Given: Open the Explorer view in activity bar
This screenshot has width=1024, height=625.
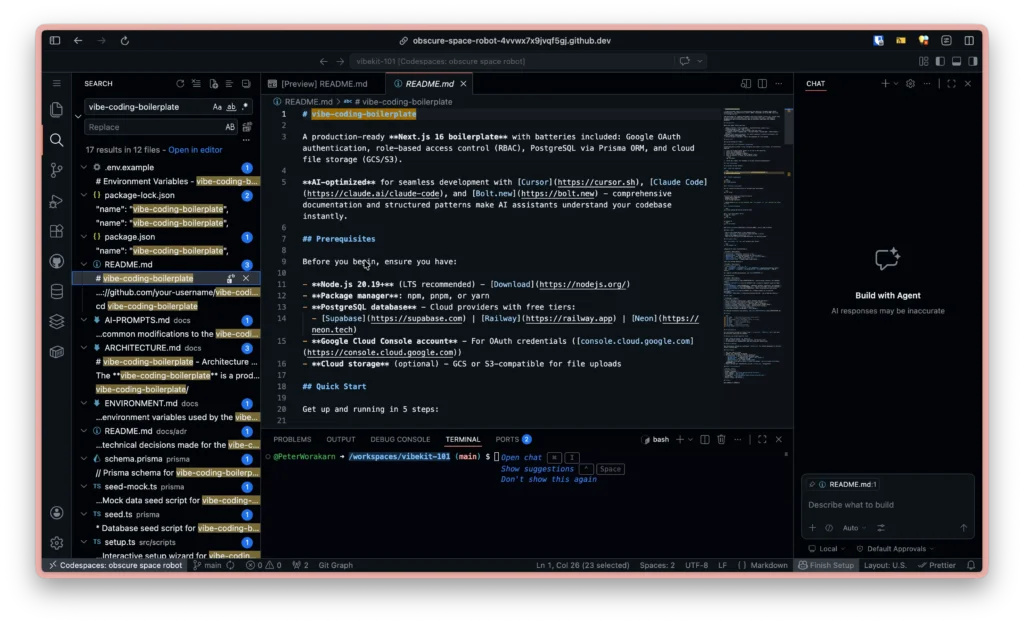Looking at the screenshot, I should (57, 109).
